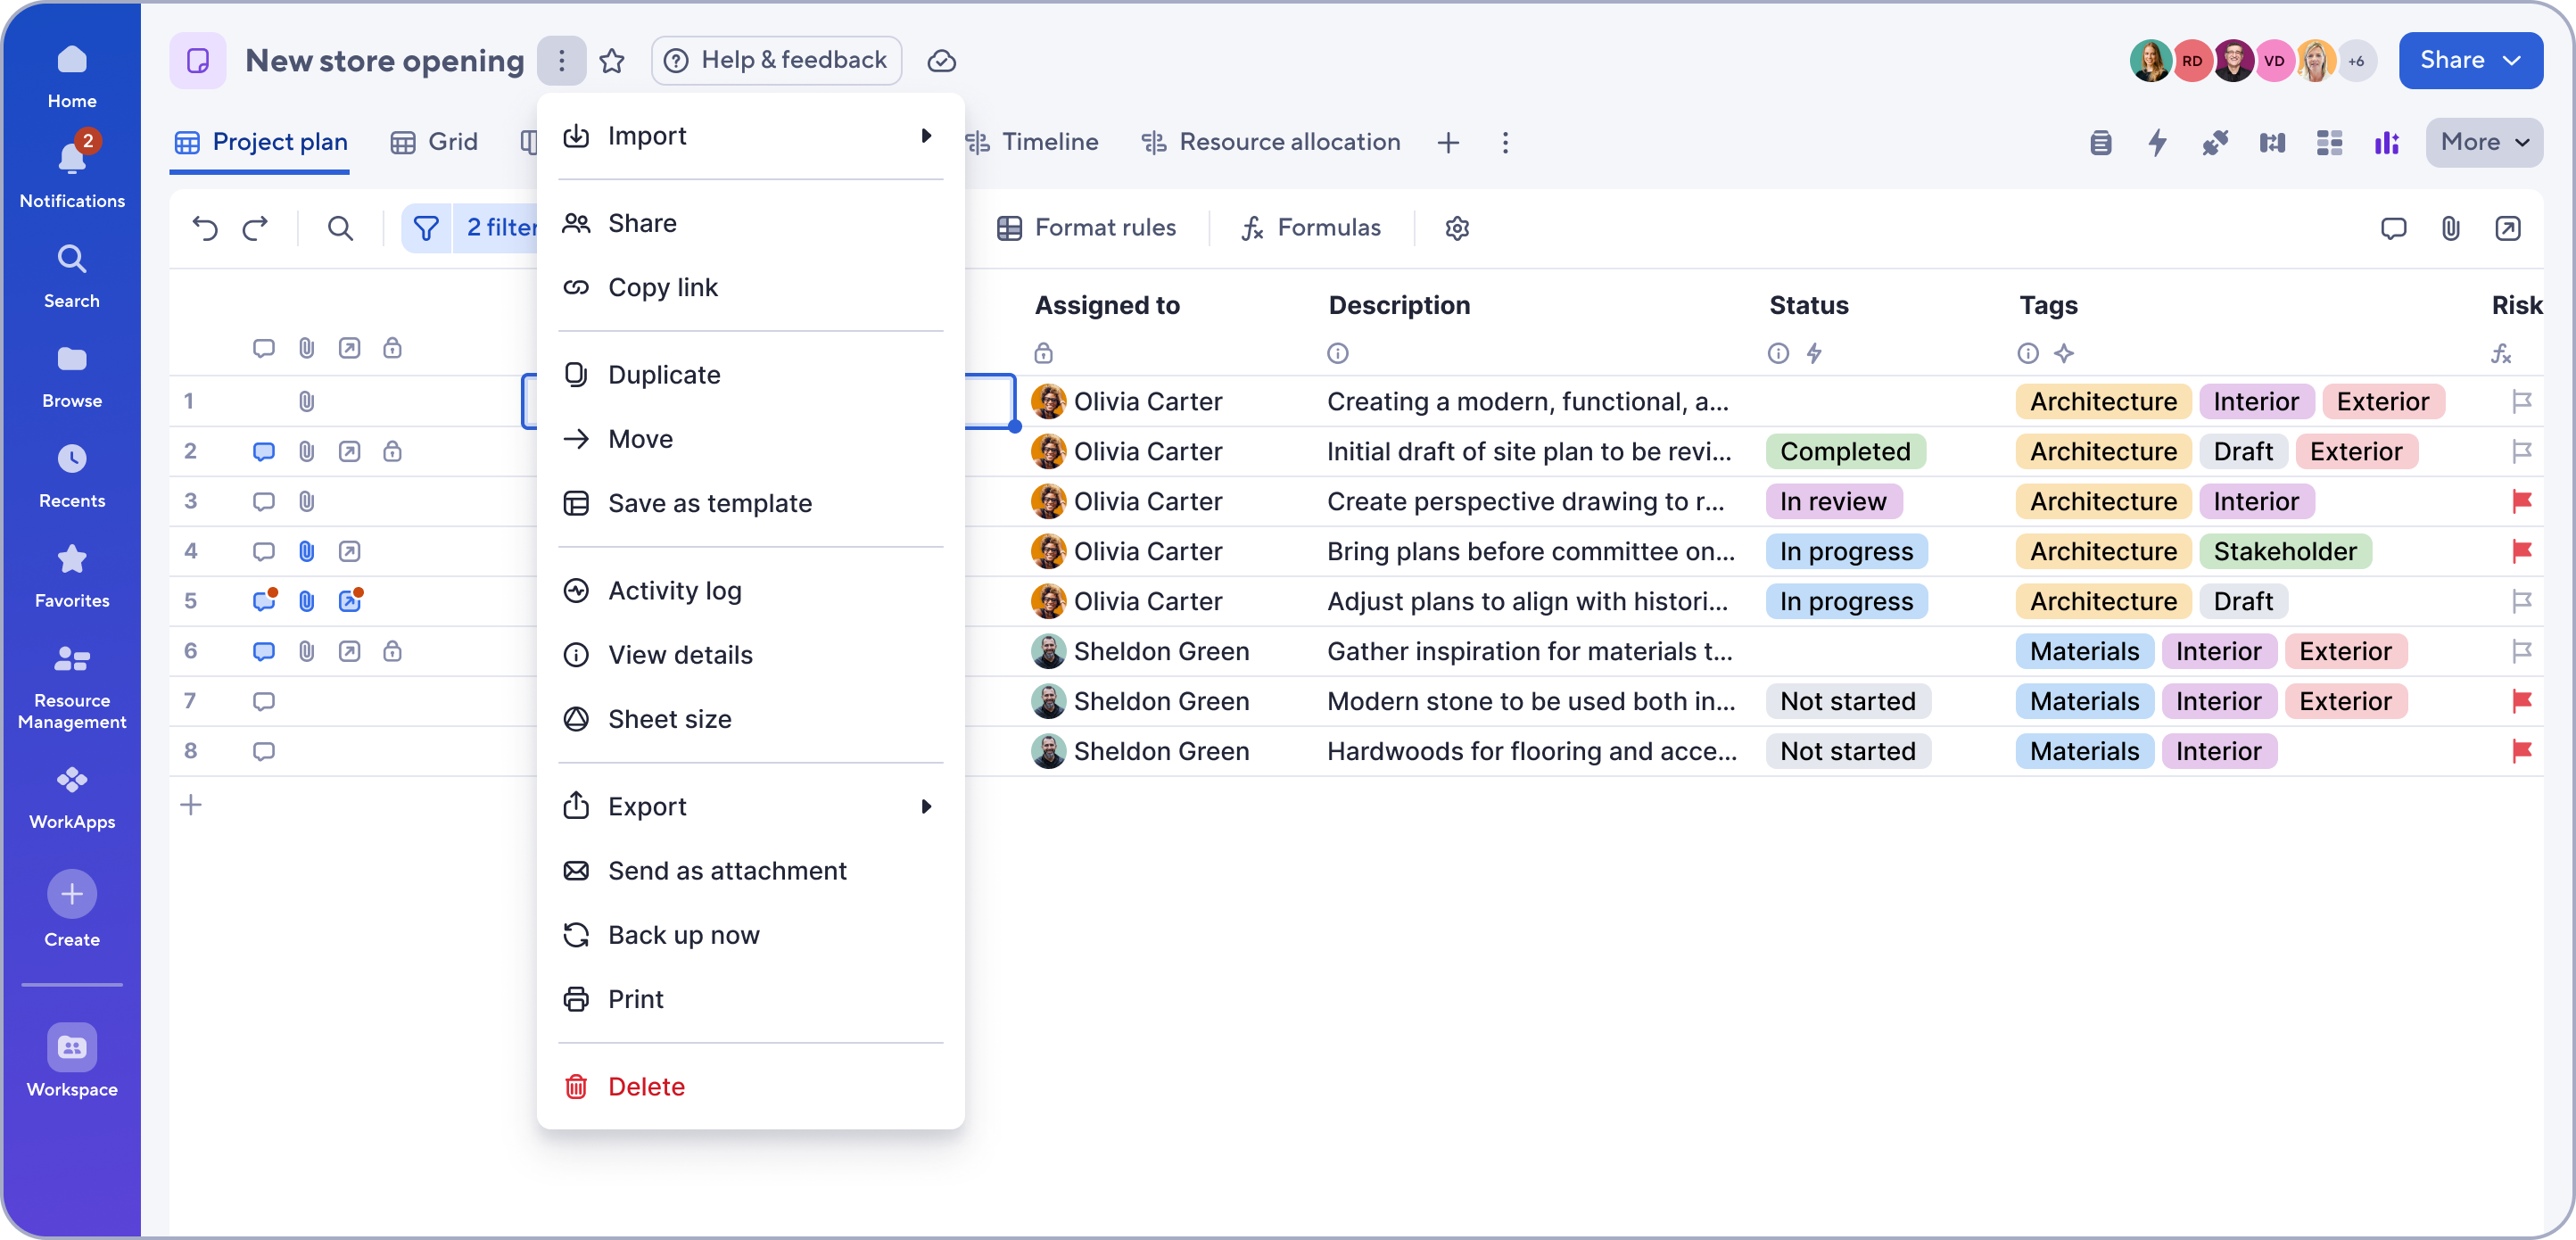This screenshot has height=1240, width=2576.
Task: Click the attachments paperclip icon in the toolbar
Action: pos(2450,228)
